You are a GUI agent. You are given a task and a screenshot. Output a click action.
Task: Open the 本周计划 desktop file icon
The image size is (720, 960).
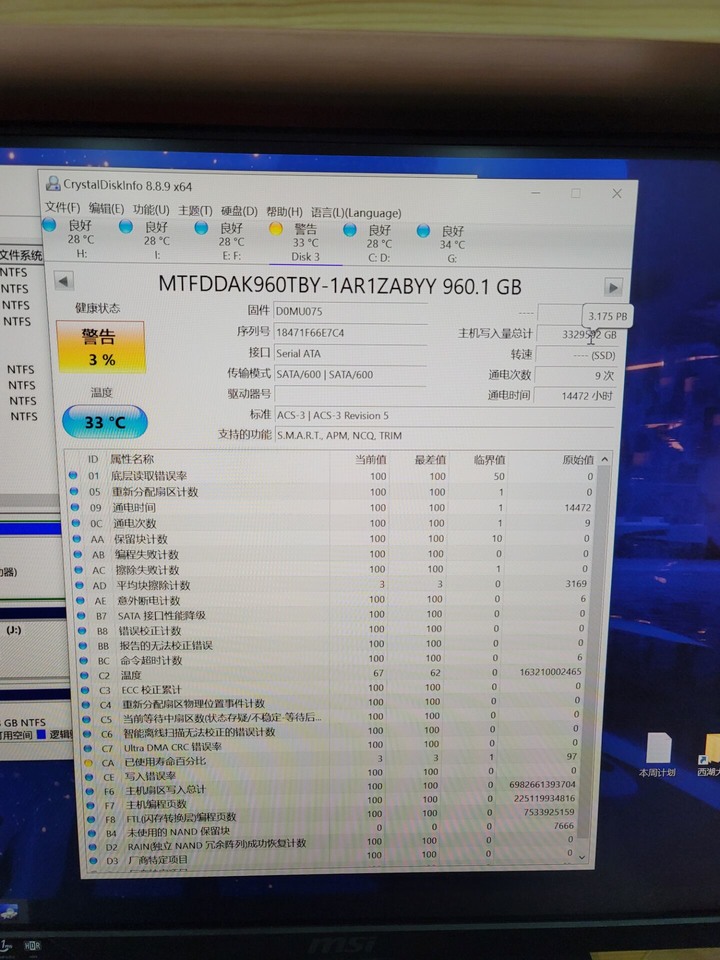click(x=658, y=754)
